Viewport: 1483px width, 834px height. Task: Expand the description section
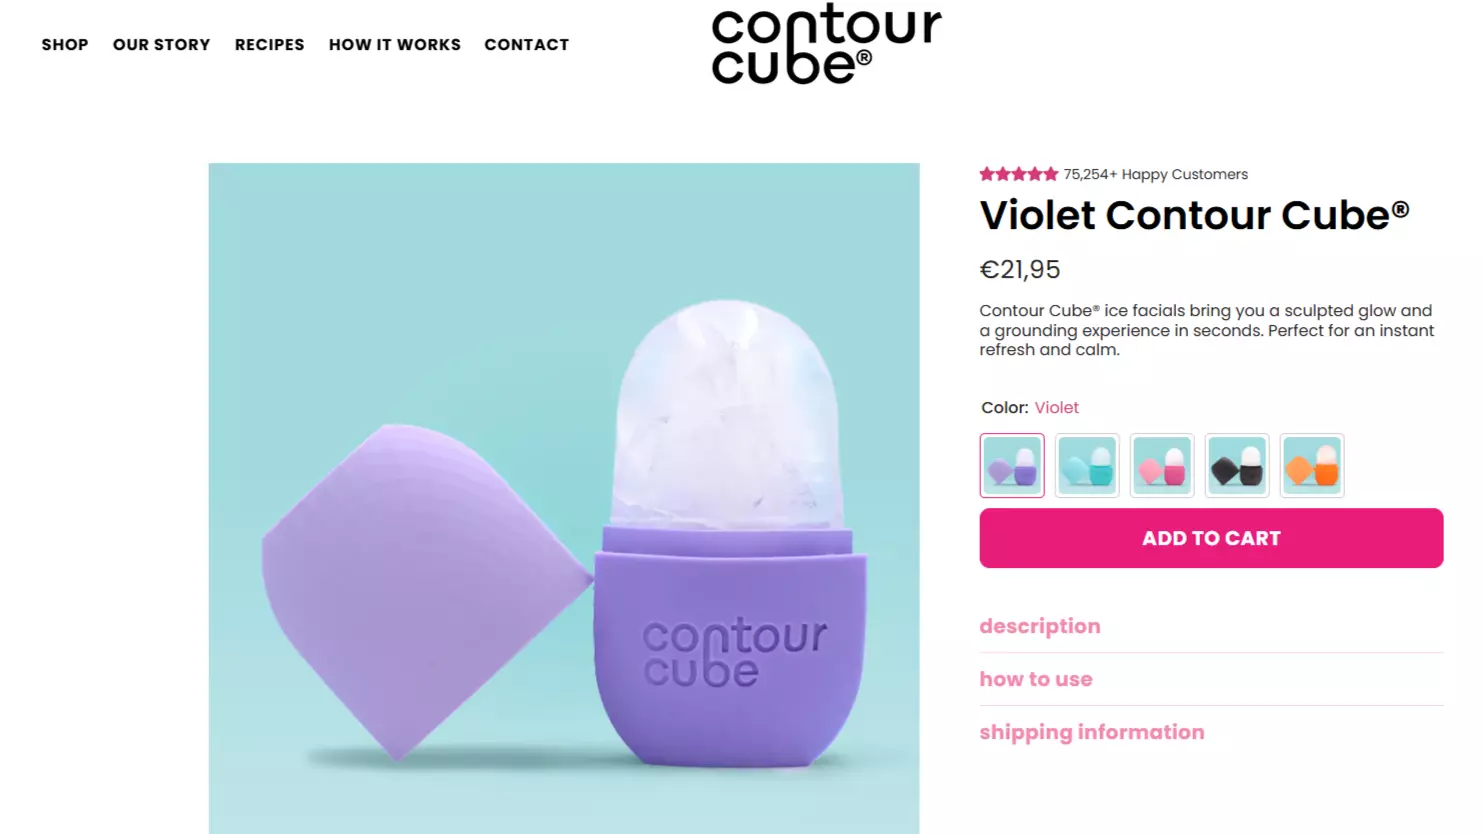pos(1211,626)
